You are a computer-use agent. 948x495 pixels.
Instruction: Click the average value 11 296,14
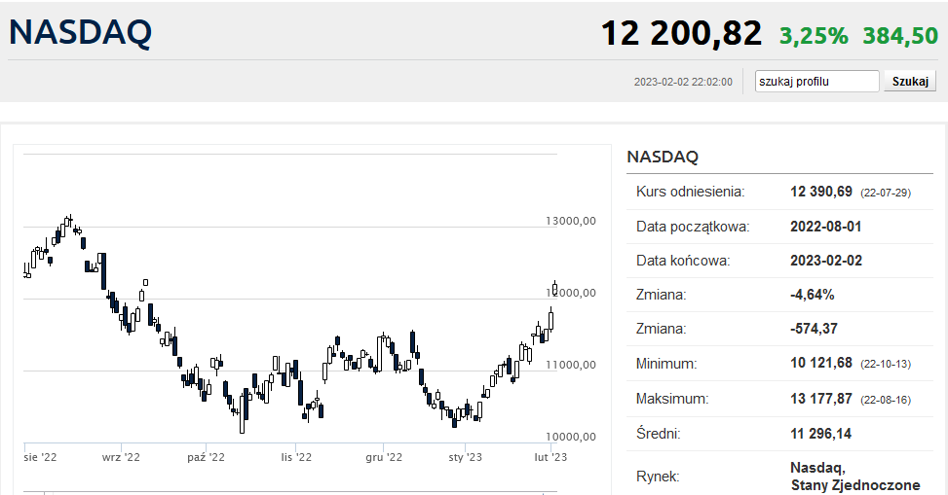[820, 434]
